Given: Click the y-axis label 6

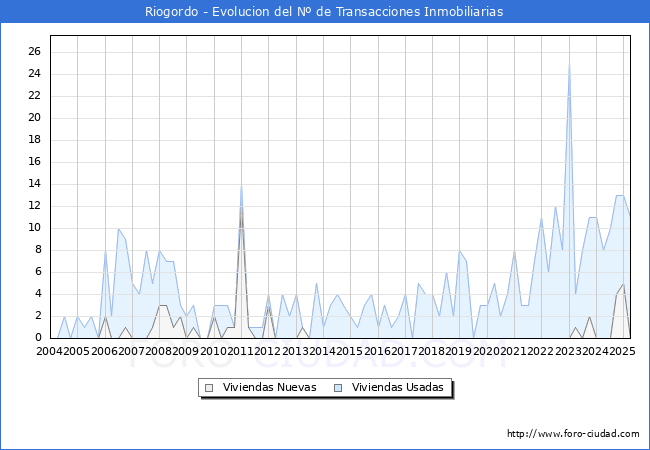Looking at the screenshot, I should coord(38,271).
